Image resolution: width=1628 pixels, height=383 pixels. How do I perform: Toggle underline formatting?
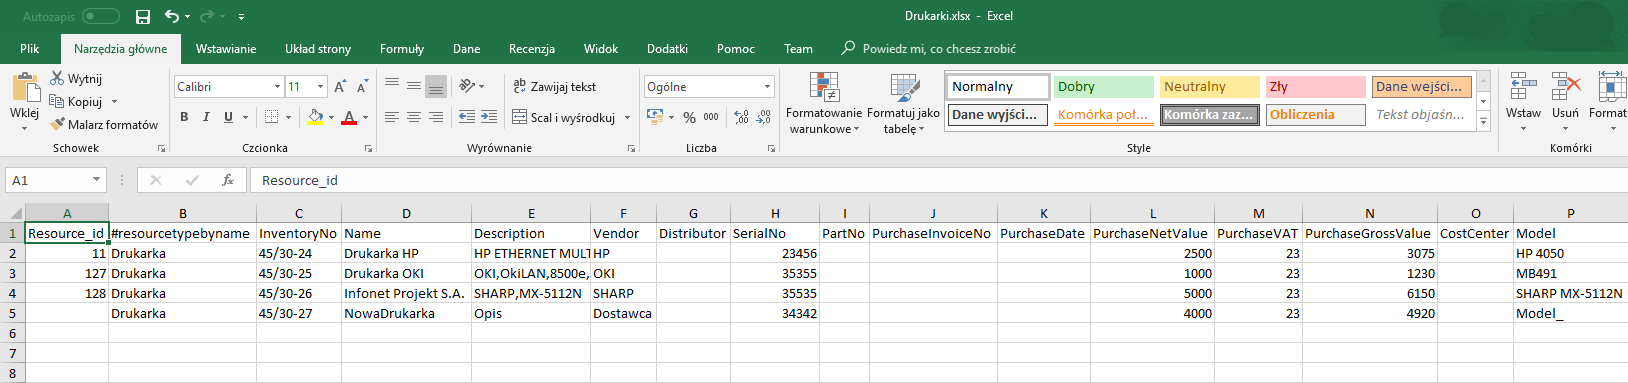[228, 117]
